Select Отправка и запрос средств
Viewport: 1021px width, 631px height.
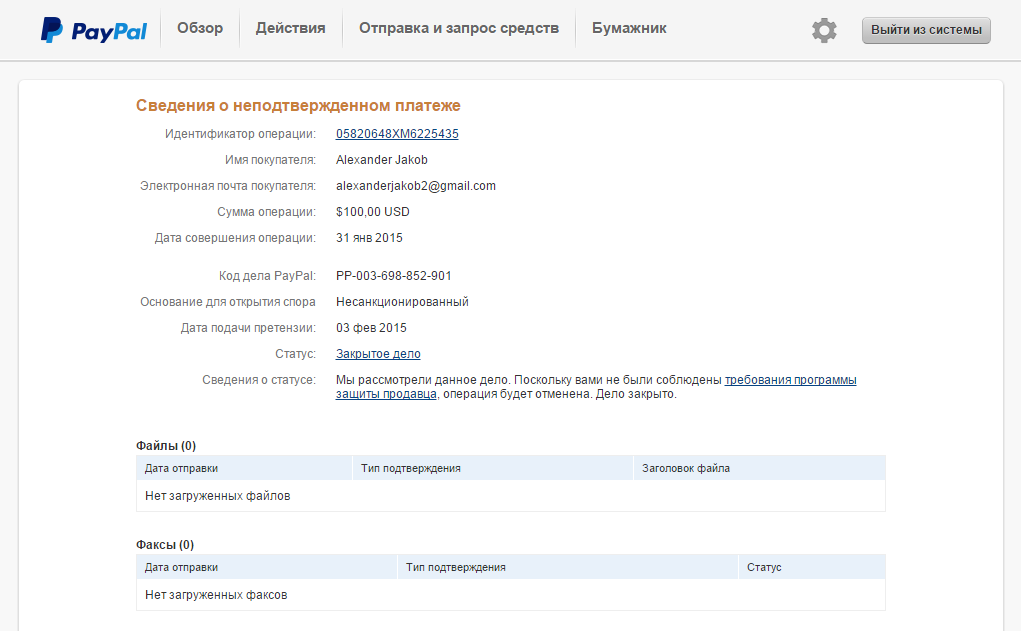pos(459,28)
